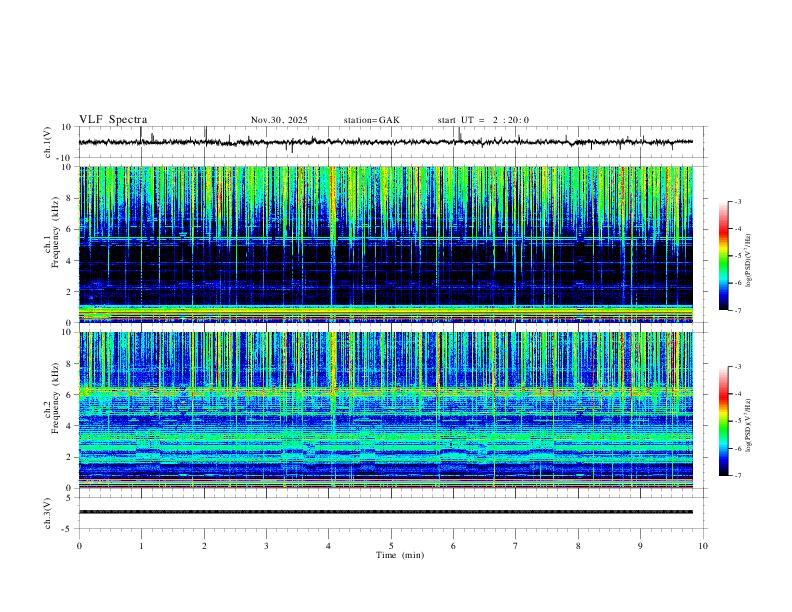
Task: Click inside the ch.2 spectrogram panel
Action: coord(385,410)
